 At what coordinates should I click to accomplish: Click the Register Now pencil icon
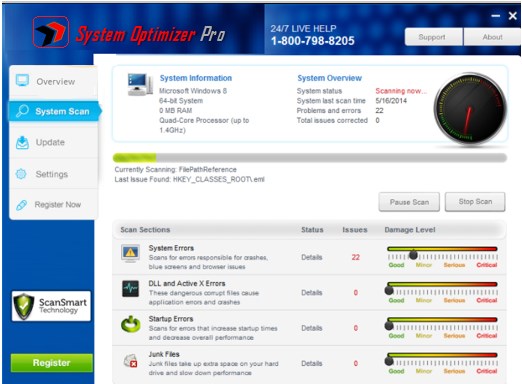(x=22, y=205)
